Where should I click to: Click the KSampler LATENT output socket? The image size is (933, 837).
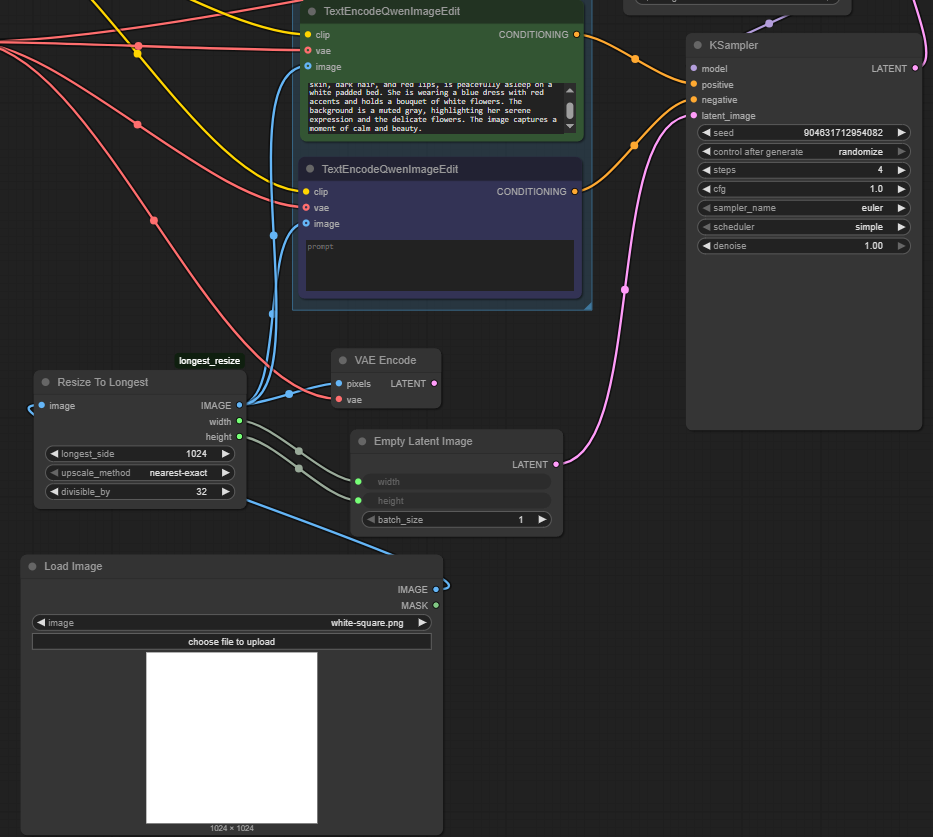click(915, 68)
